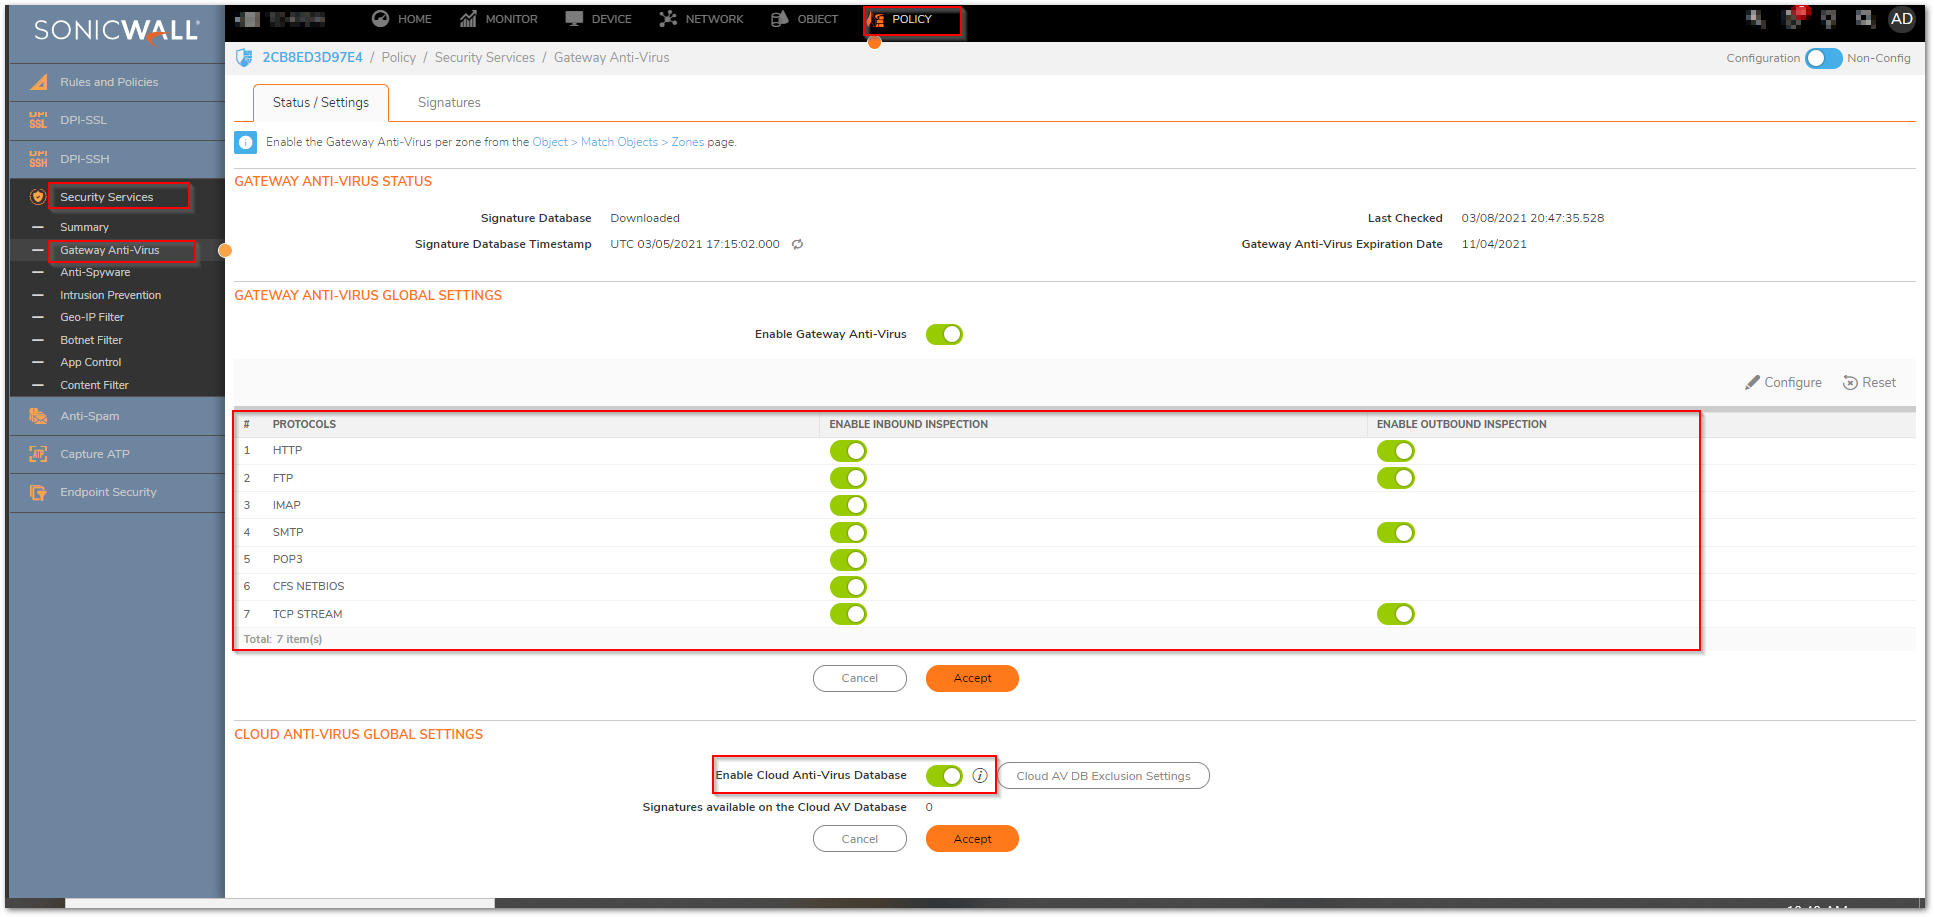Toggle FTP inbound inspection
1934x917 pixels.
848,478
